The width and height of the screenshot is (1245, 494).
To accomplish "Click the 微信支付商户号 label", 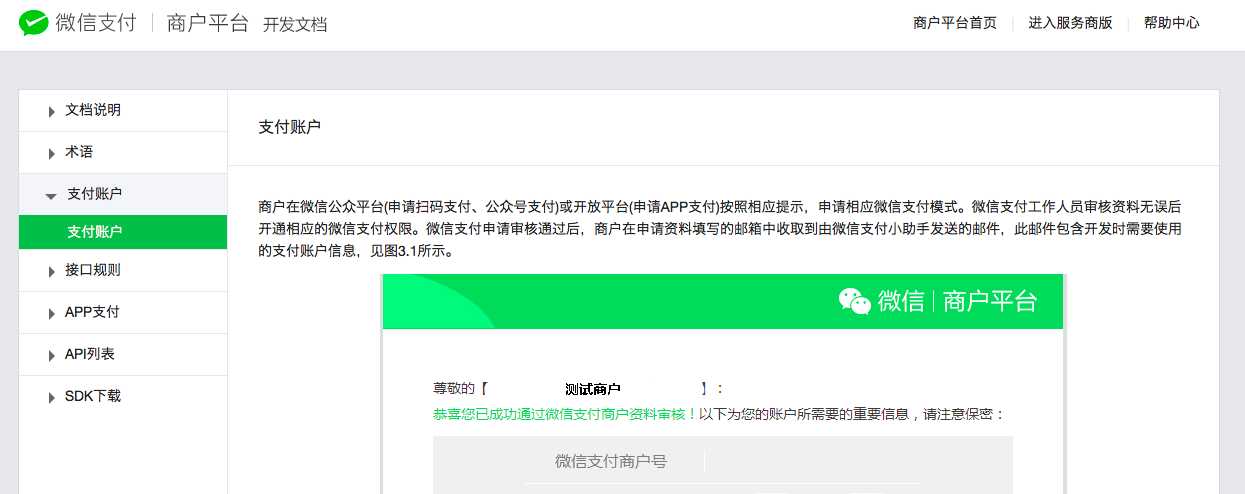I will pos(611,461).
